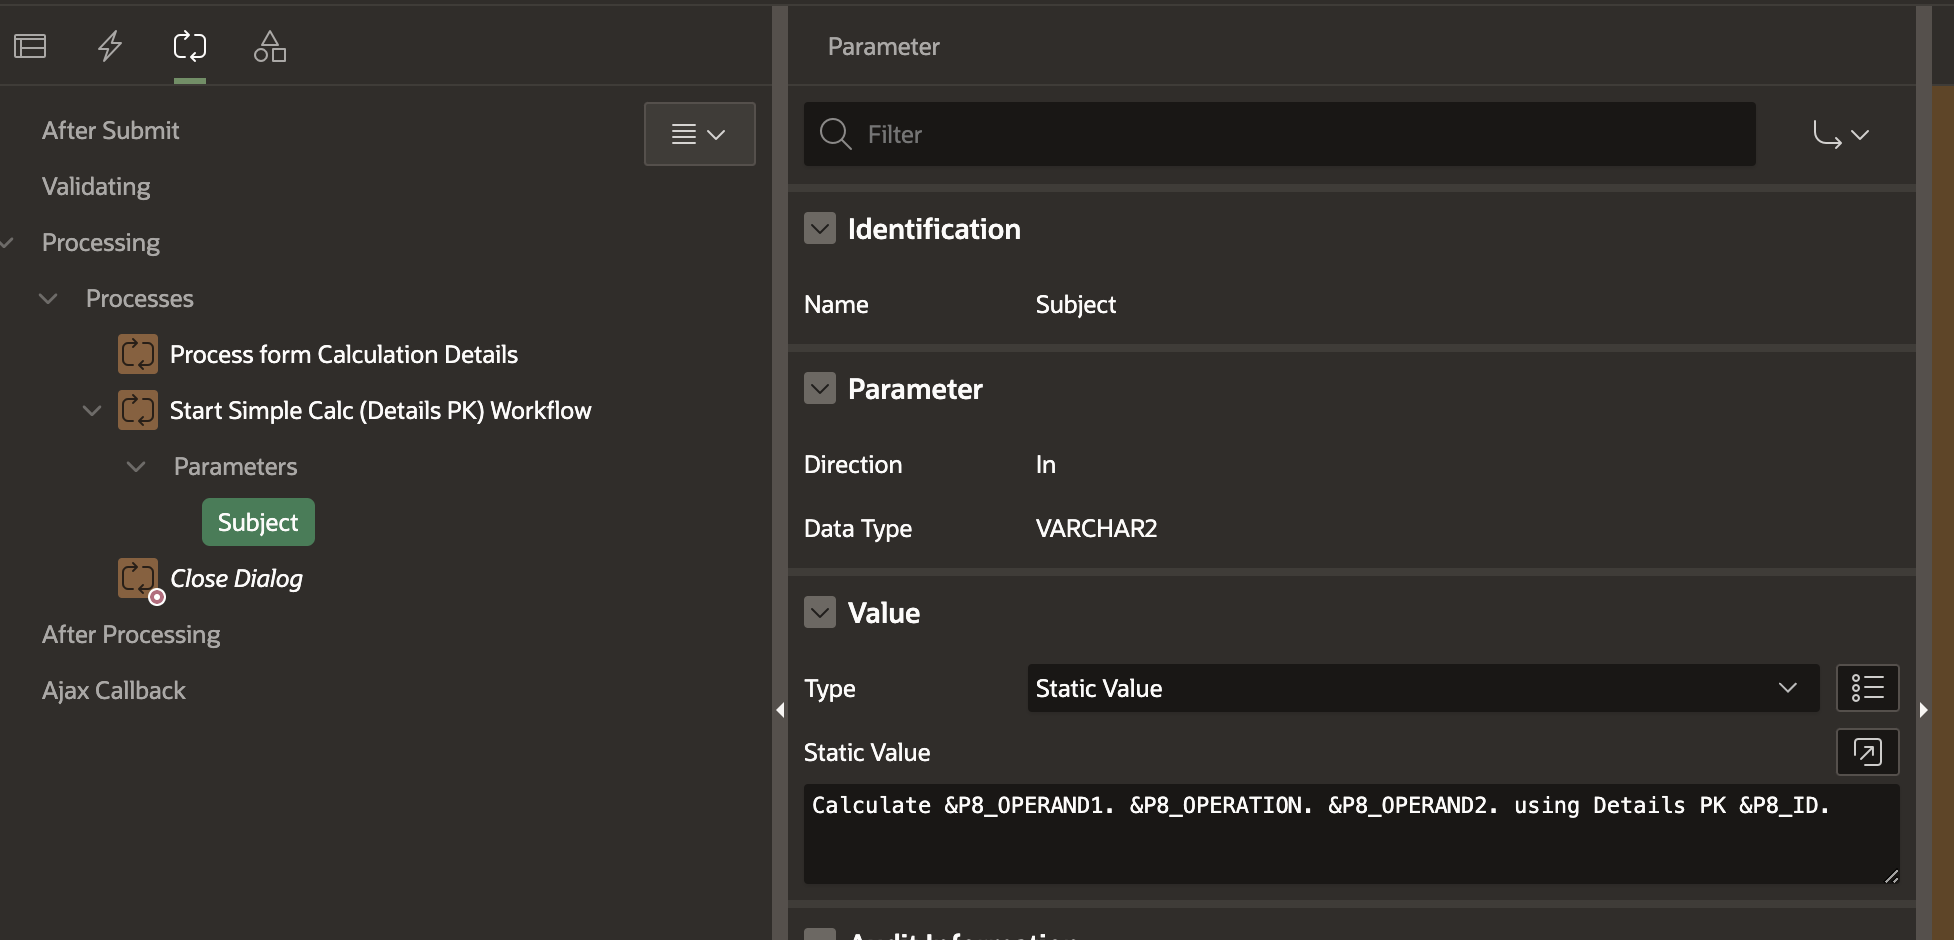The width and height of the screenshot is (1954, 940).
Task: Select the Validating node
Action: tap(96, 187)
